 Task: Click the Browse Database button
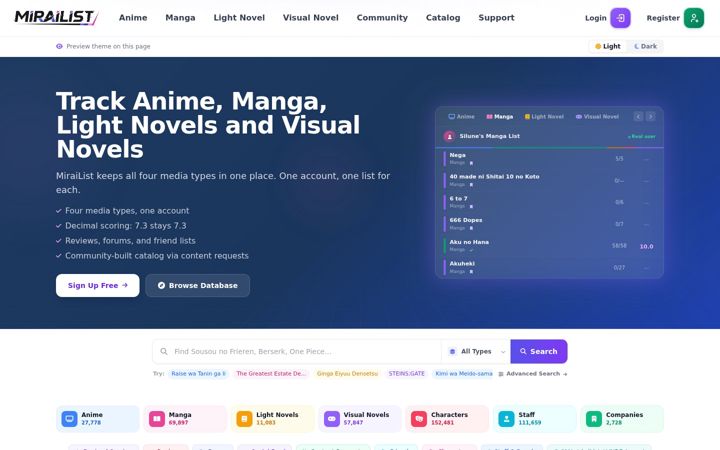tap(197, 286)
